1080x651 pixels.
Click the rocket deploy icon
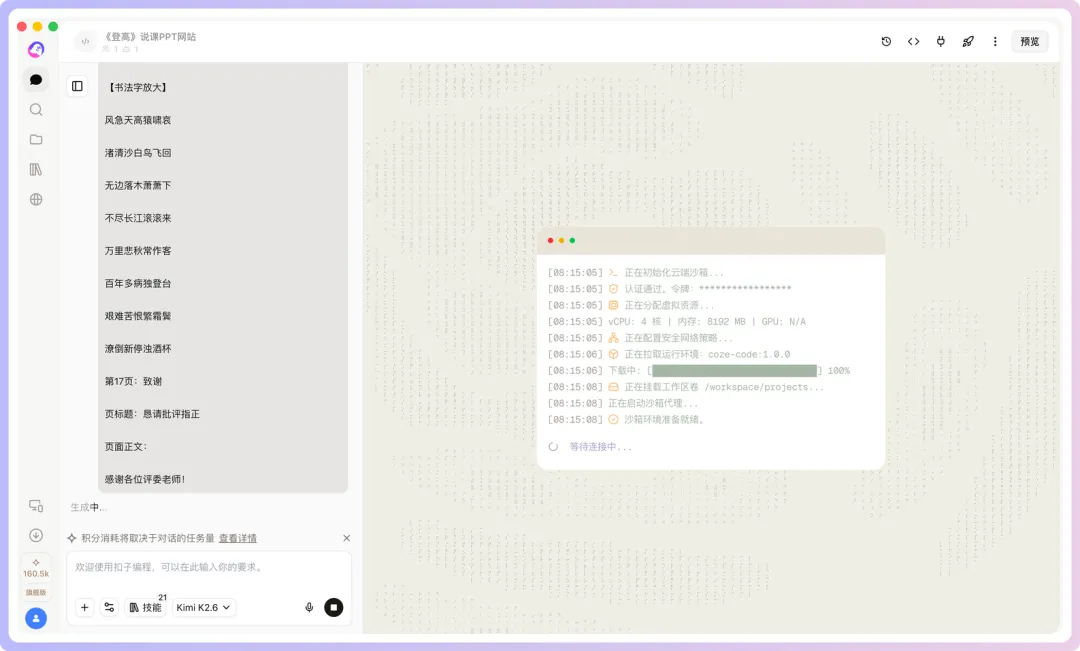(x=968, y=41)
